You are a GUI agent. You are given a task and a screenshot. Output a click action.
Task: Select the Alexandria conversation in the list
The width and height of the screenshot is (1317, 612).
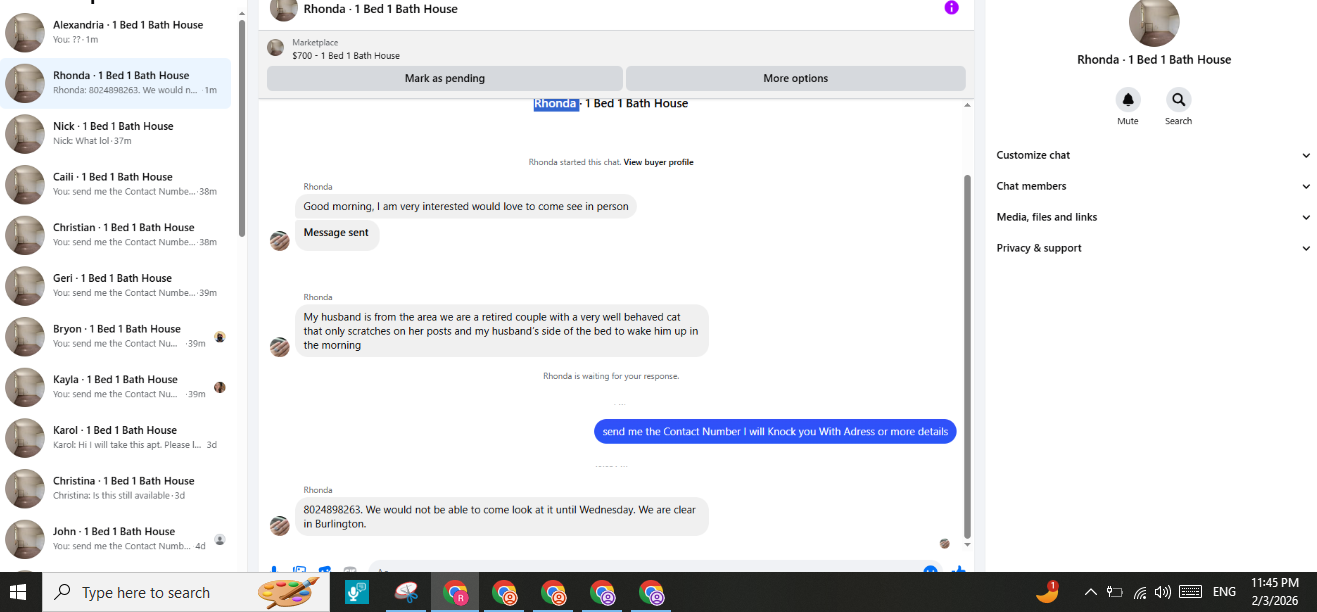click(x=116, y=32)
